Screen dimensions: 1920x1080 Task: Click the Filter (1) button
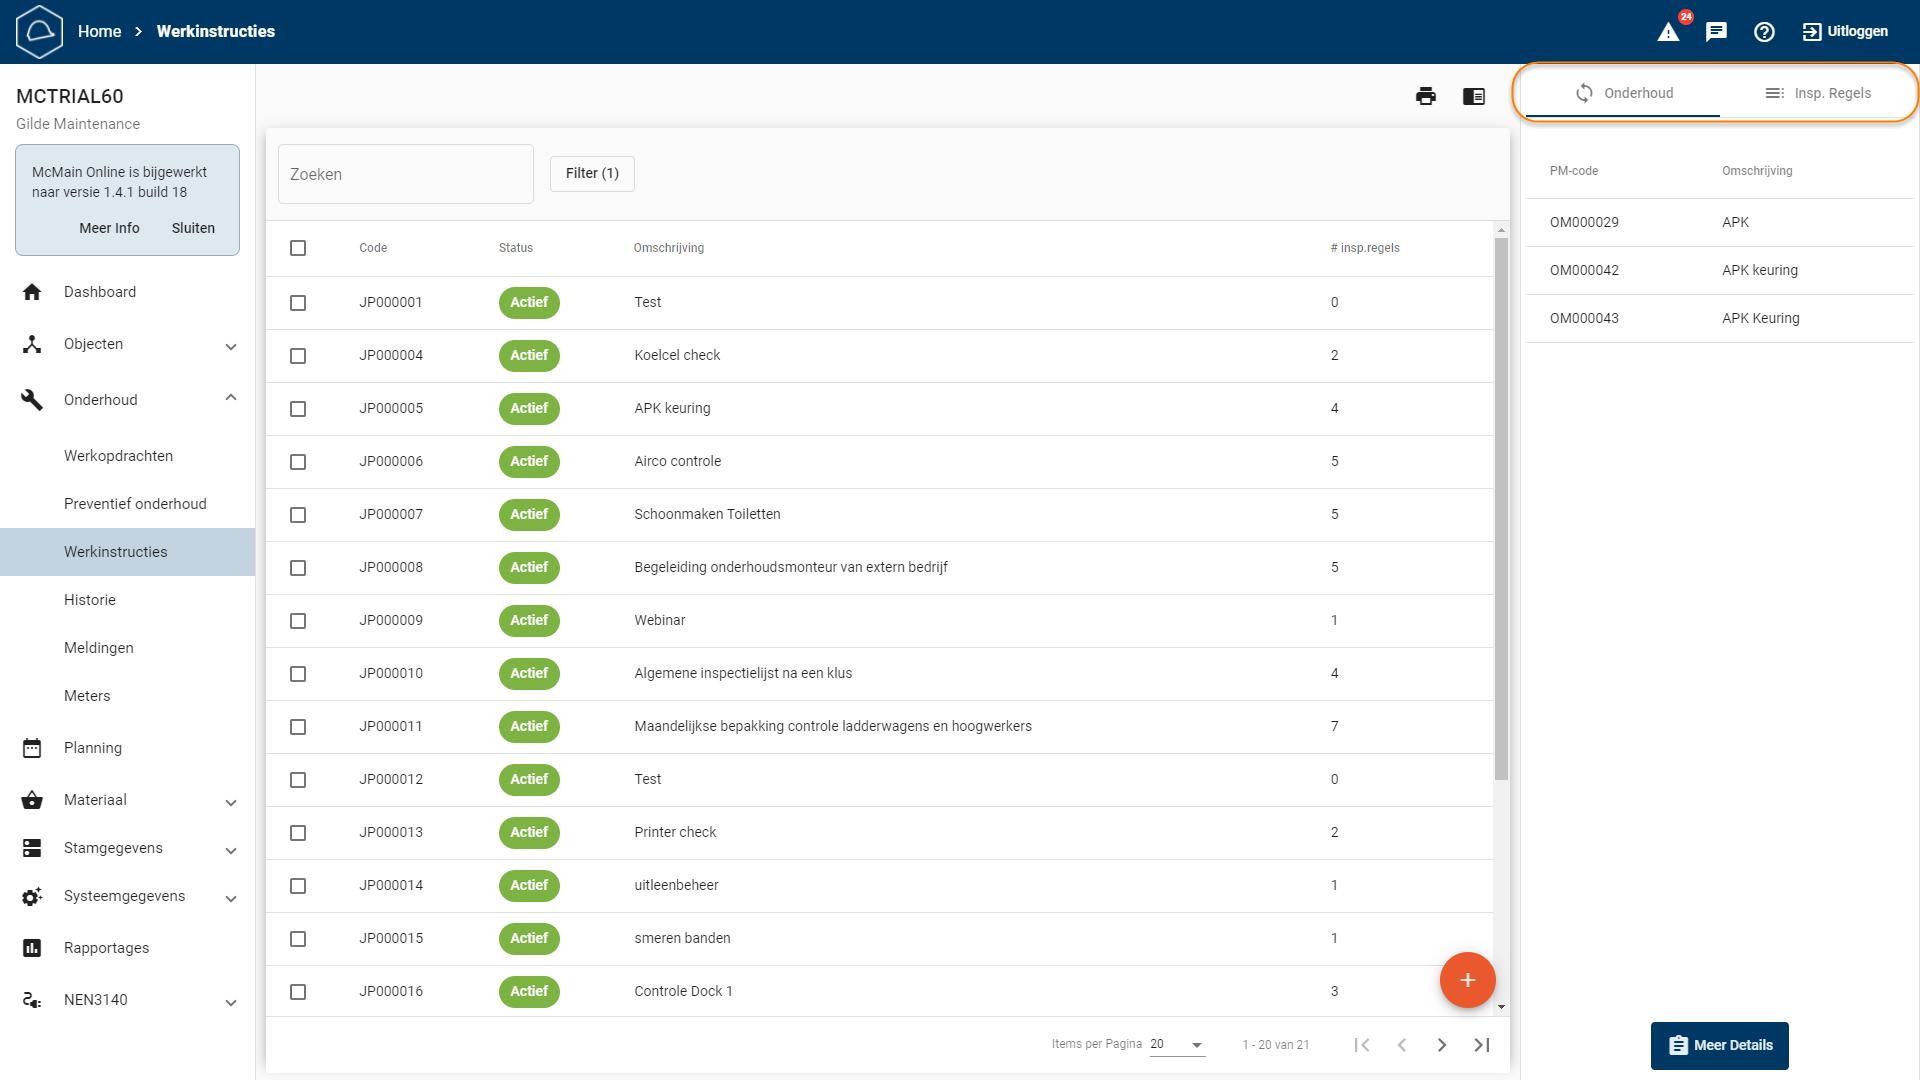pyautogui.click(x=592, y=173)
